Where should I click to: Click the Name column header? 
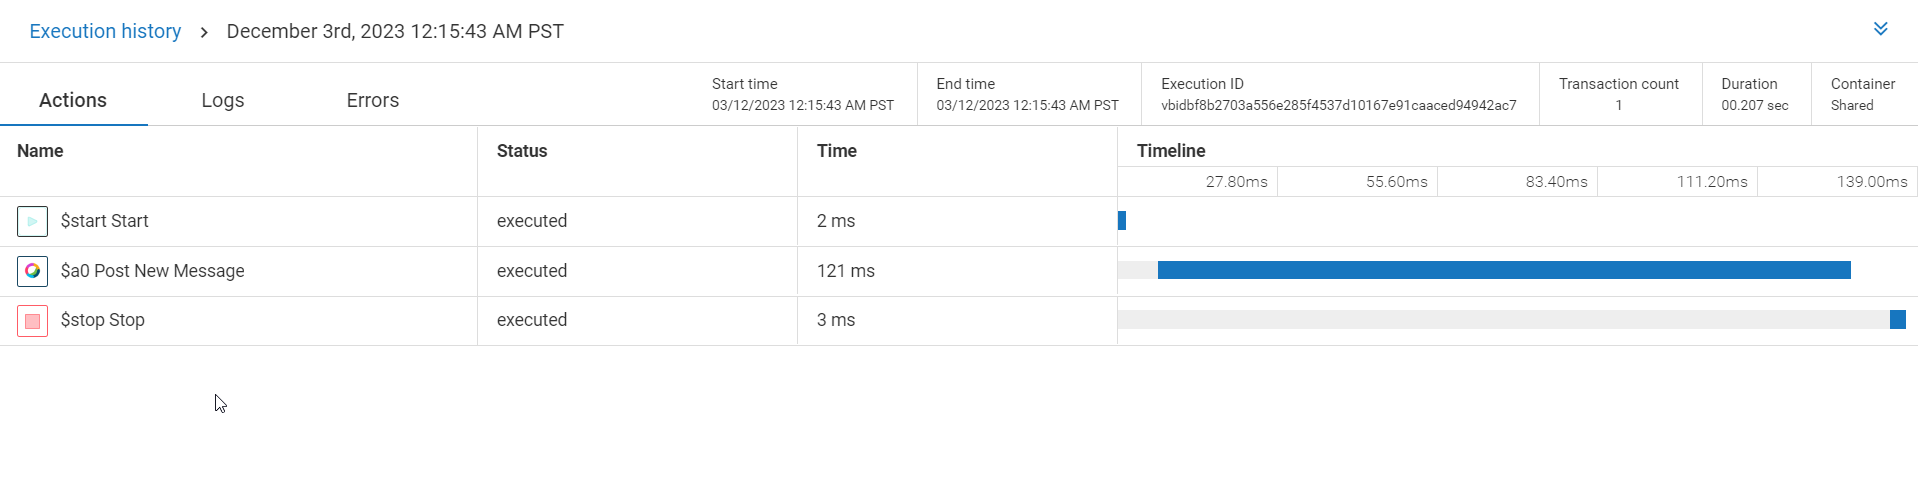pos(40,151)
